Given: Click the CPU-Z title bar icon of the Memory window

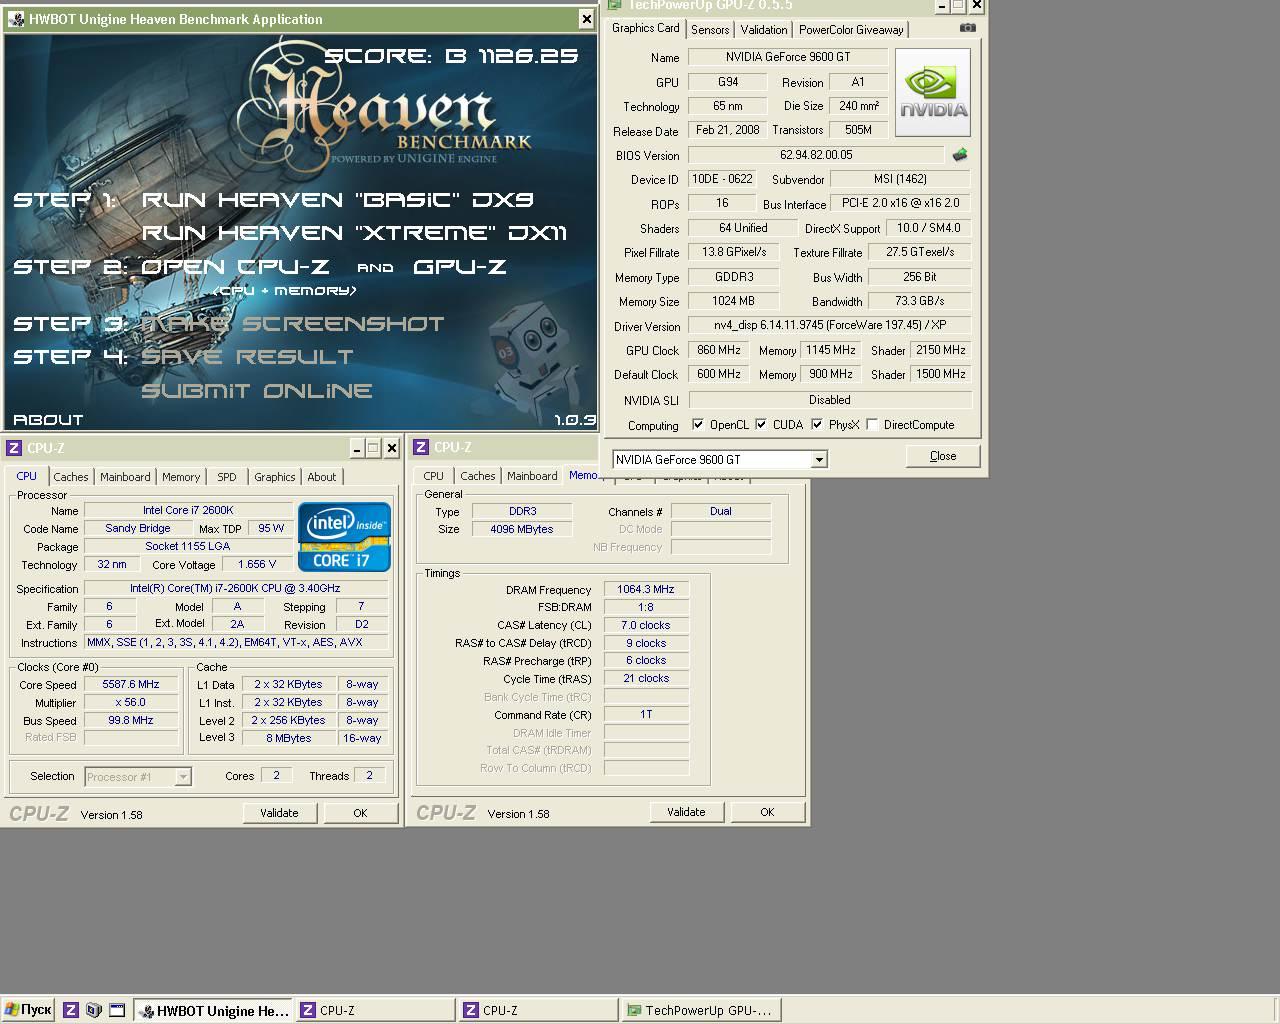Looking at the screenshot, I should pos(421,447).
